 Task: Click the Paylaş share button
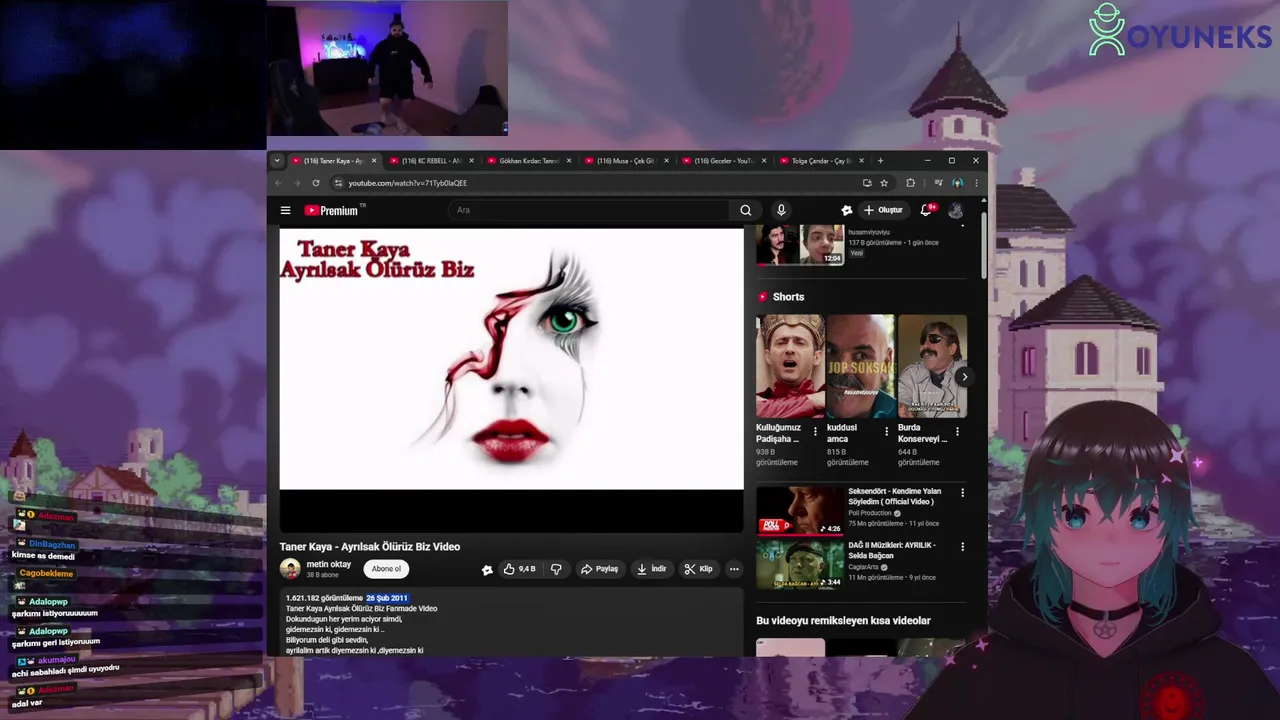(599, 569)
